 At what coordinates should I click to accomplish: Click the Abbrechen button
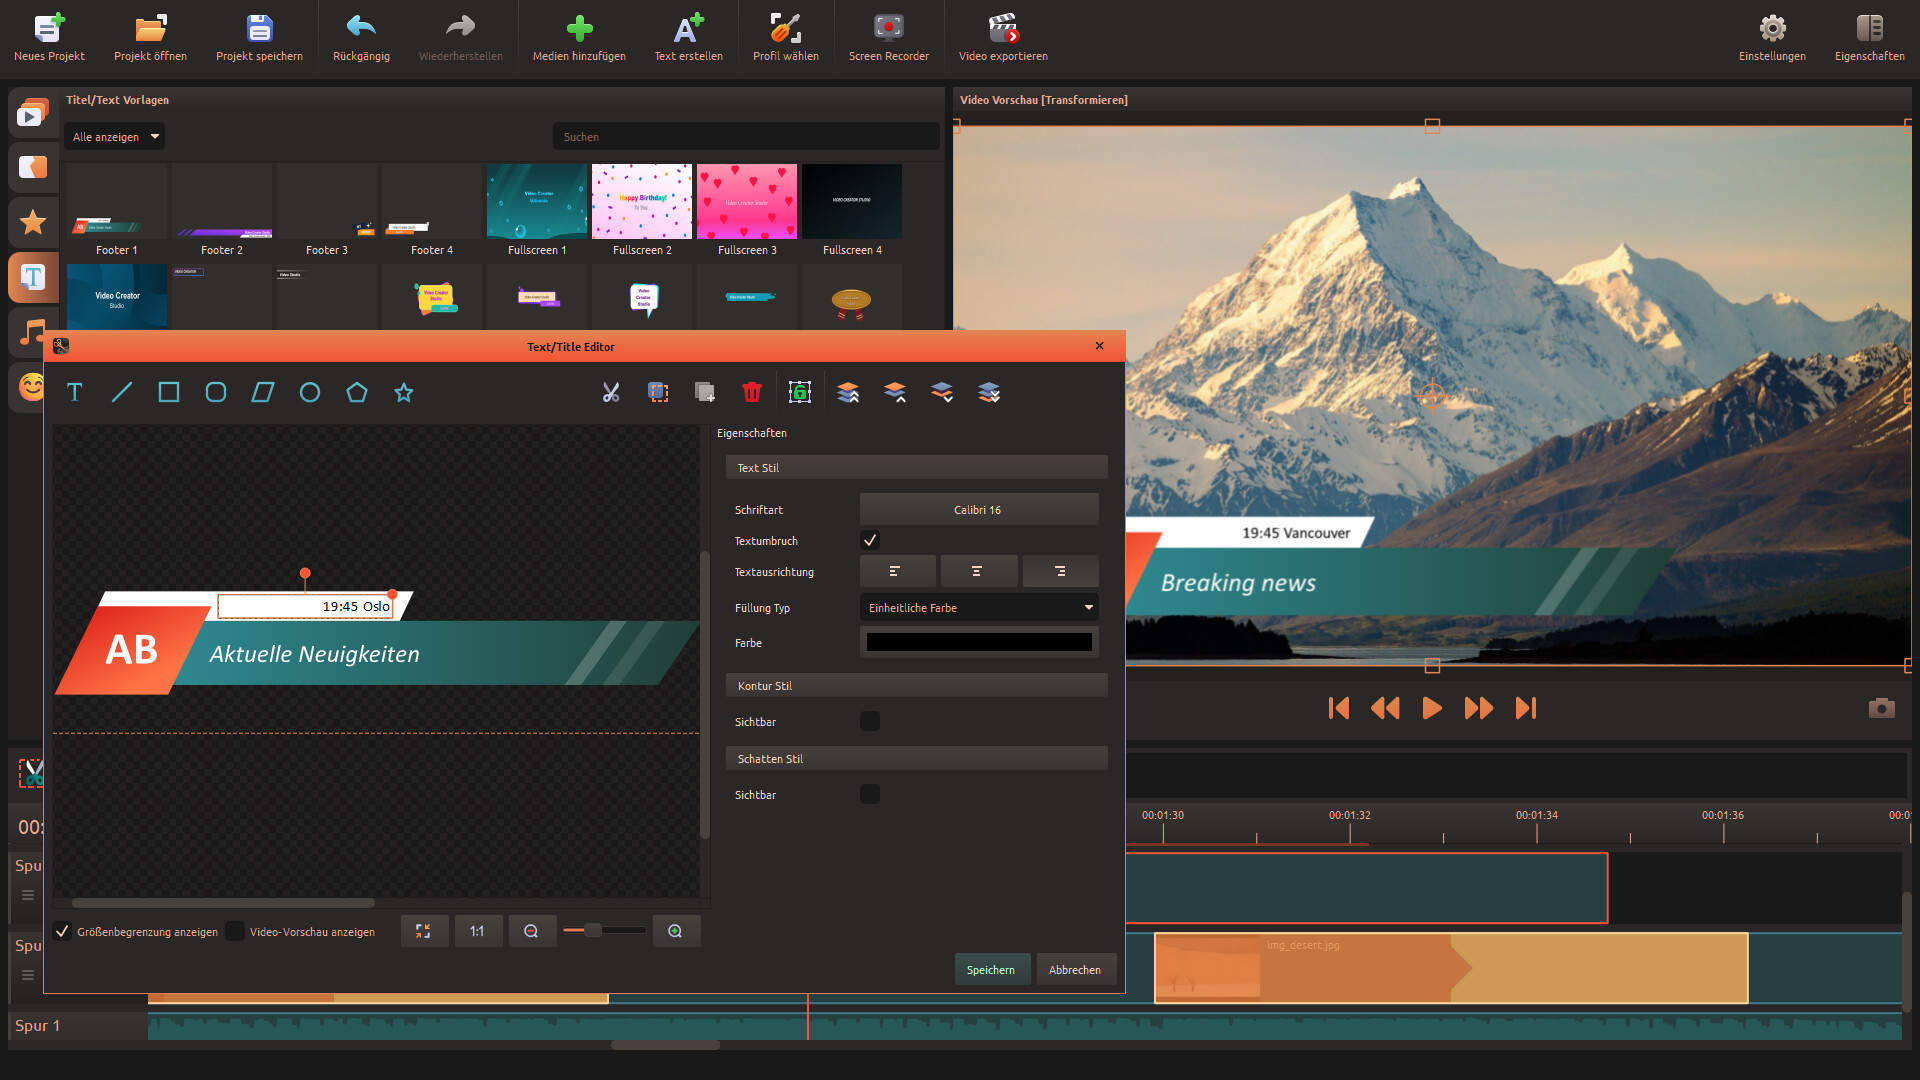[1075, 969]
